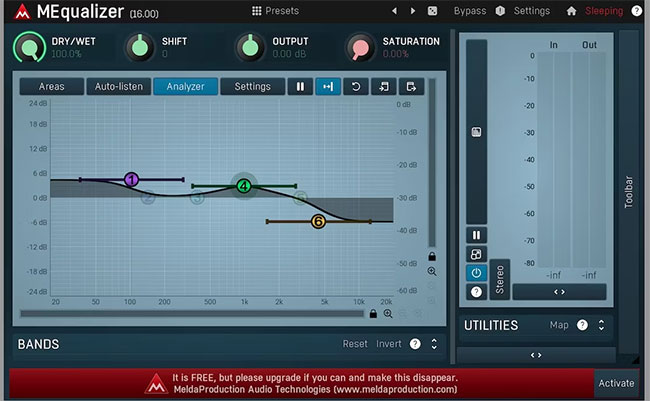Click the vertical scrollbar beside graph

pos(432,163)
